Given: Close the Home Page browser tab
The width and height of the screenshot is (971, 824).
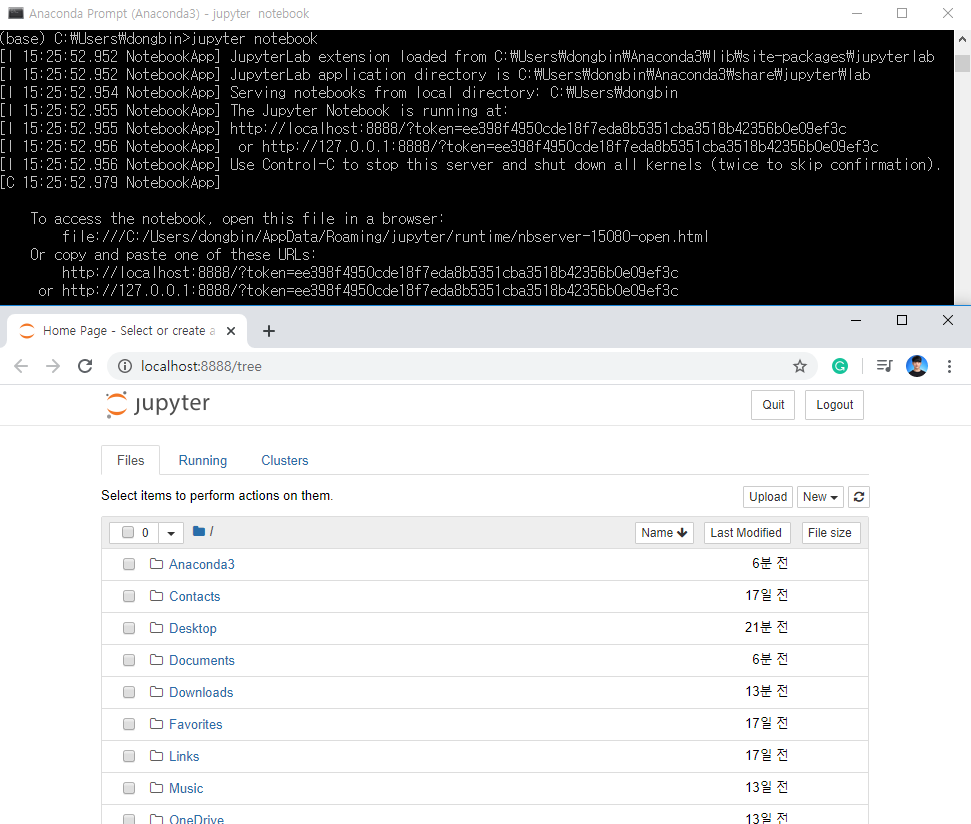Looking at the screenshot, I should (x=231, y=331).
